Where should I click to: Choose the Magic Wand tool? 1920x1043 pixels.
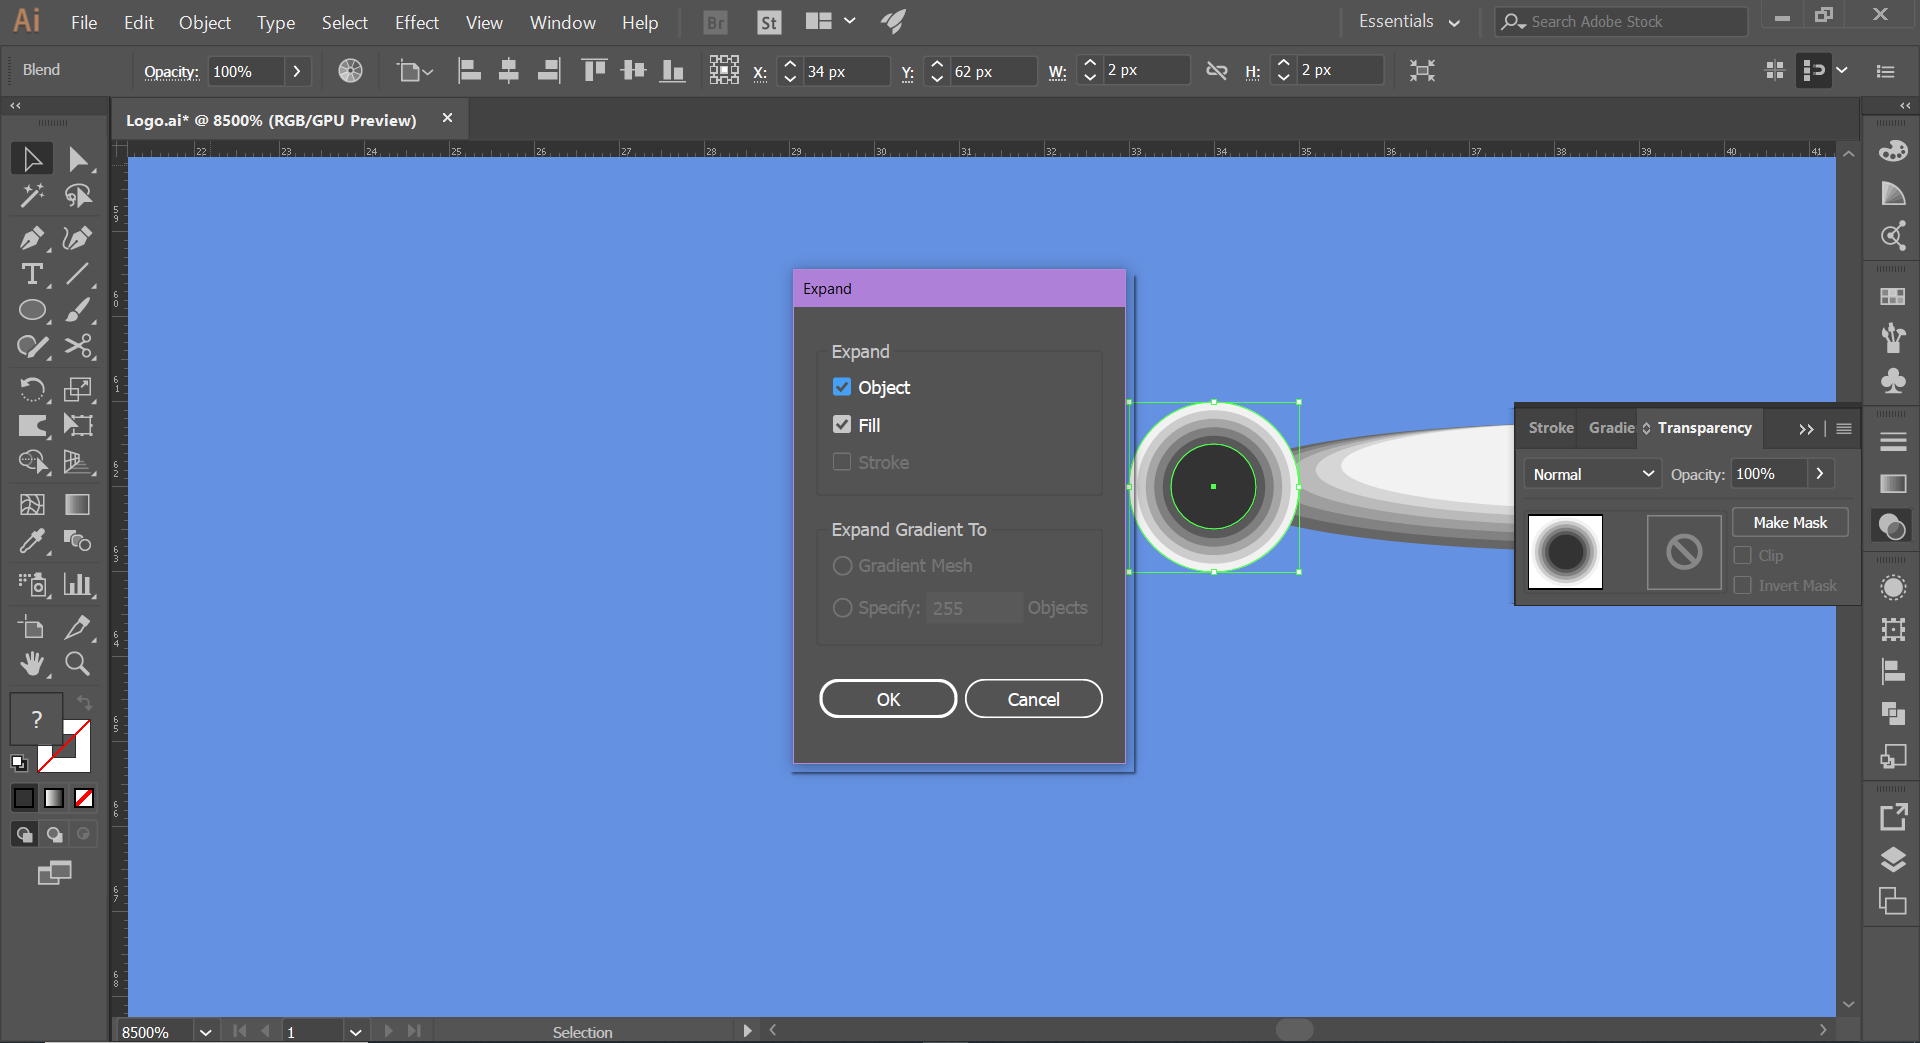[32, 196]
